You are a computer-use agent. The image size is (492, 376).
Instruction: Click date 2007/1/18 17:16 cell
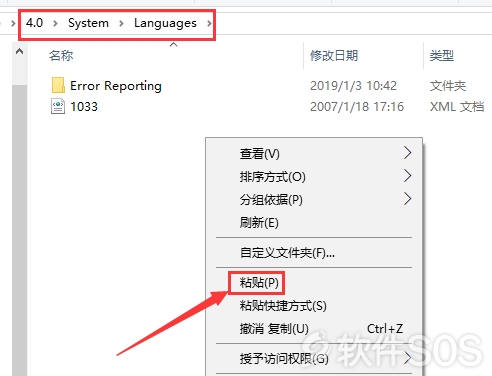coord(357,107)
